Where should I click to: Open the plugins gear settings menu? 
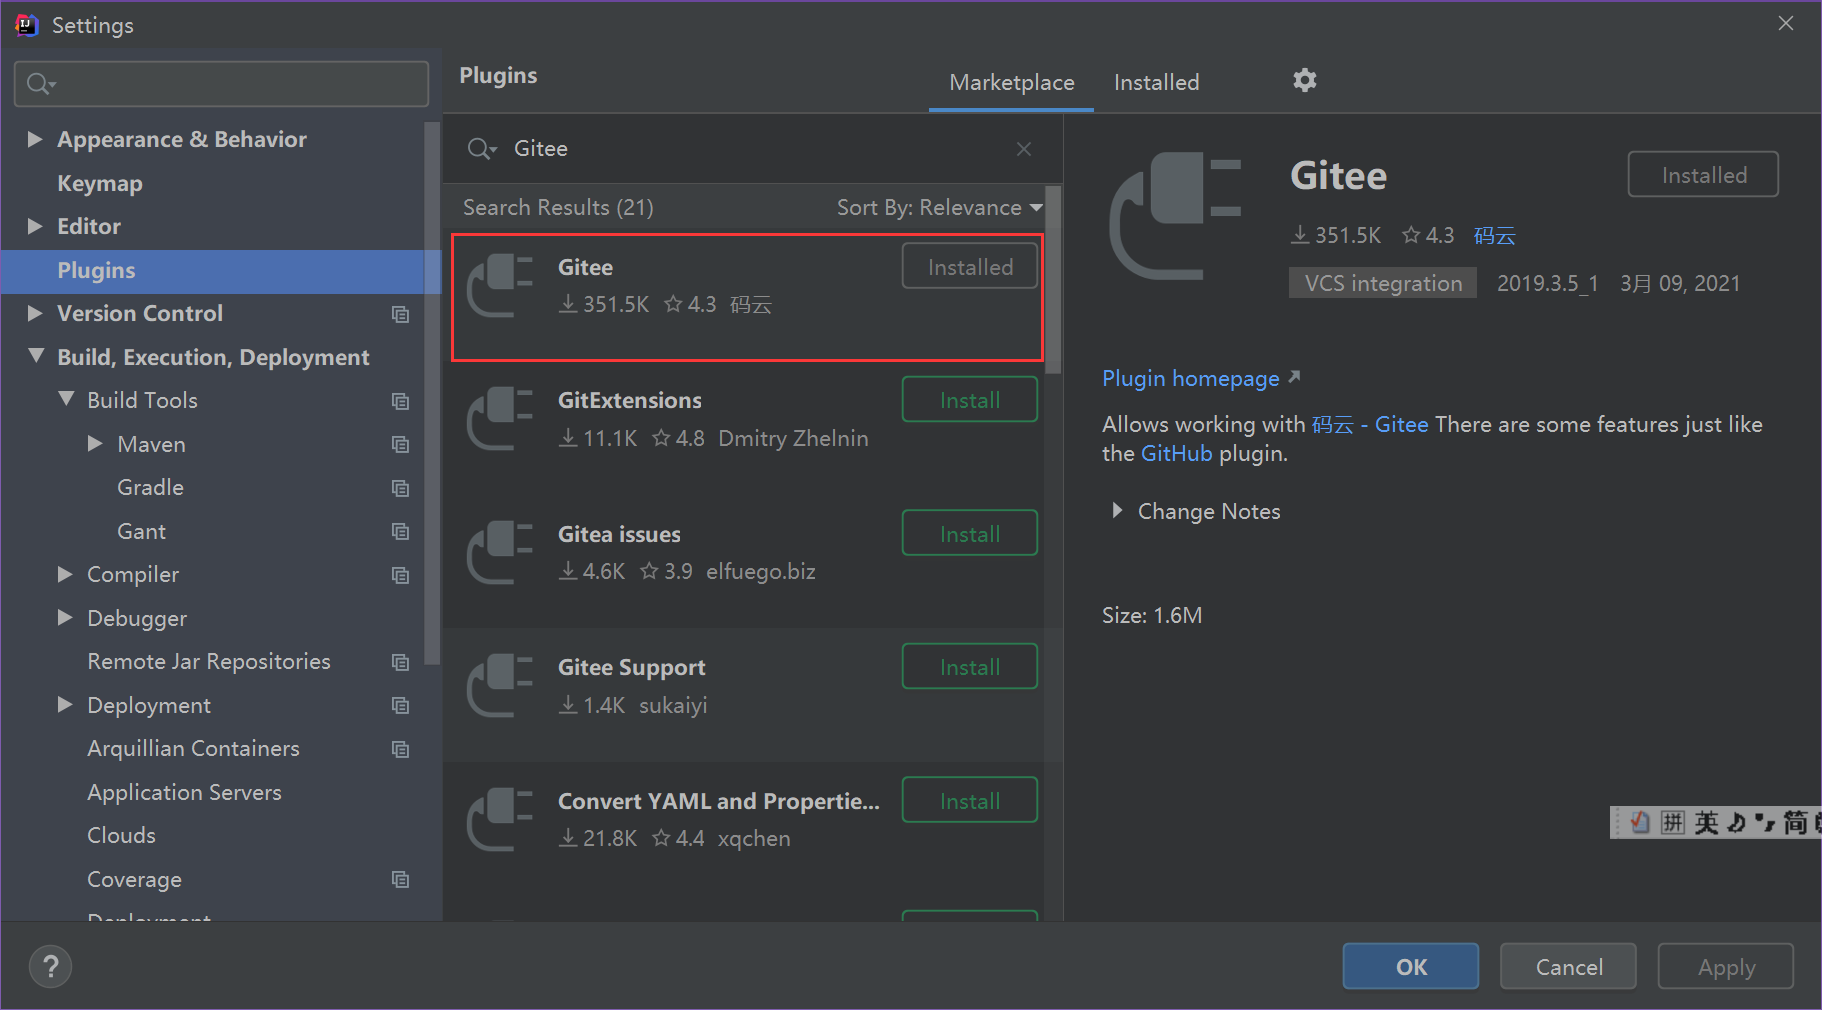(x=1304, y=80)
